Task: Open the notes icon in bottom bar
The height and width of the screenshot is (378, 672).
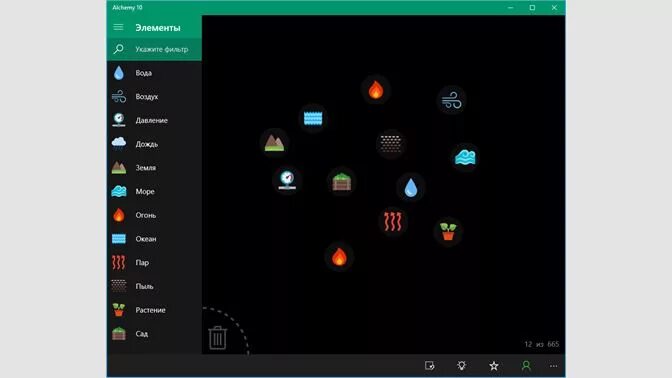Action: click(429, 366)
